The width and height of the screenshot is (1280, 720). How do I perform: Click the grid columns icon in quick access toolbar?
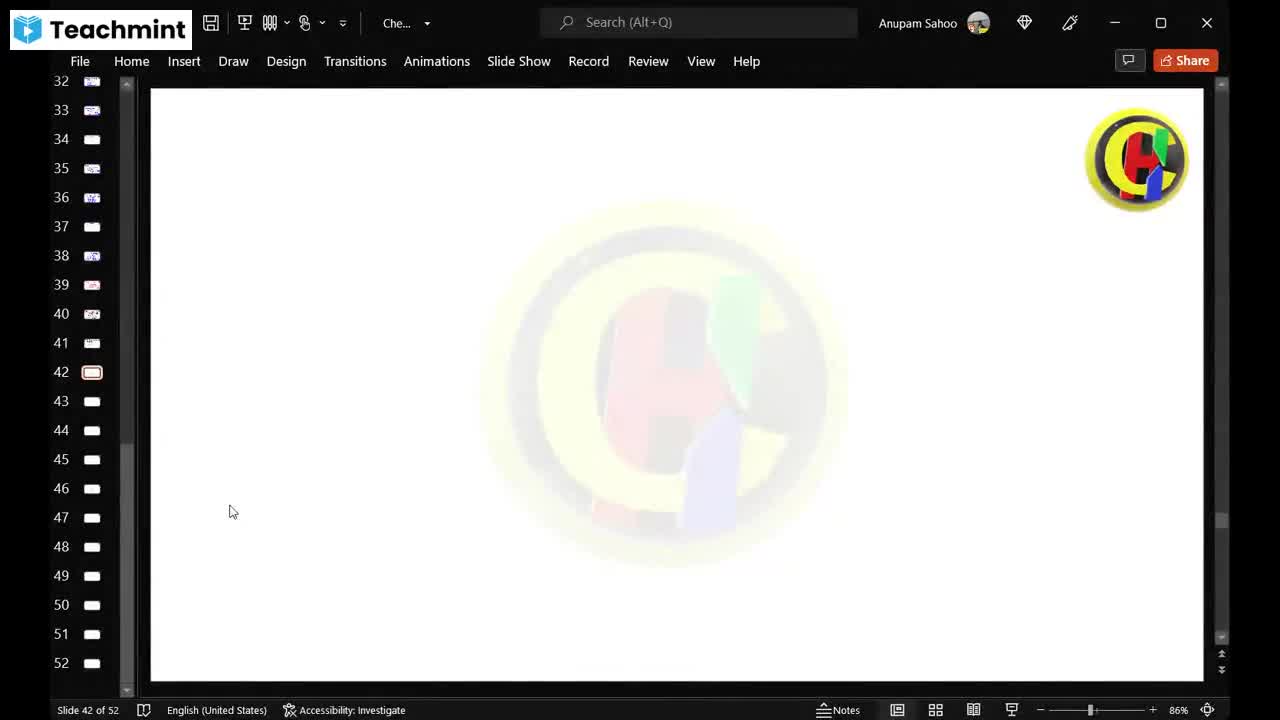[270, 23]
